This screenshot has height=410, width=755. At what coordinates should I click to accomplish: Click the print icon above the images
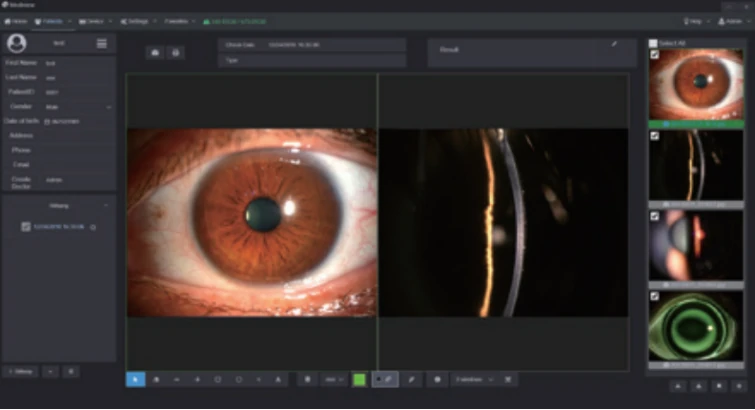[176, 52]
